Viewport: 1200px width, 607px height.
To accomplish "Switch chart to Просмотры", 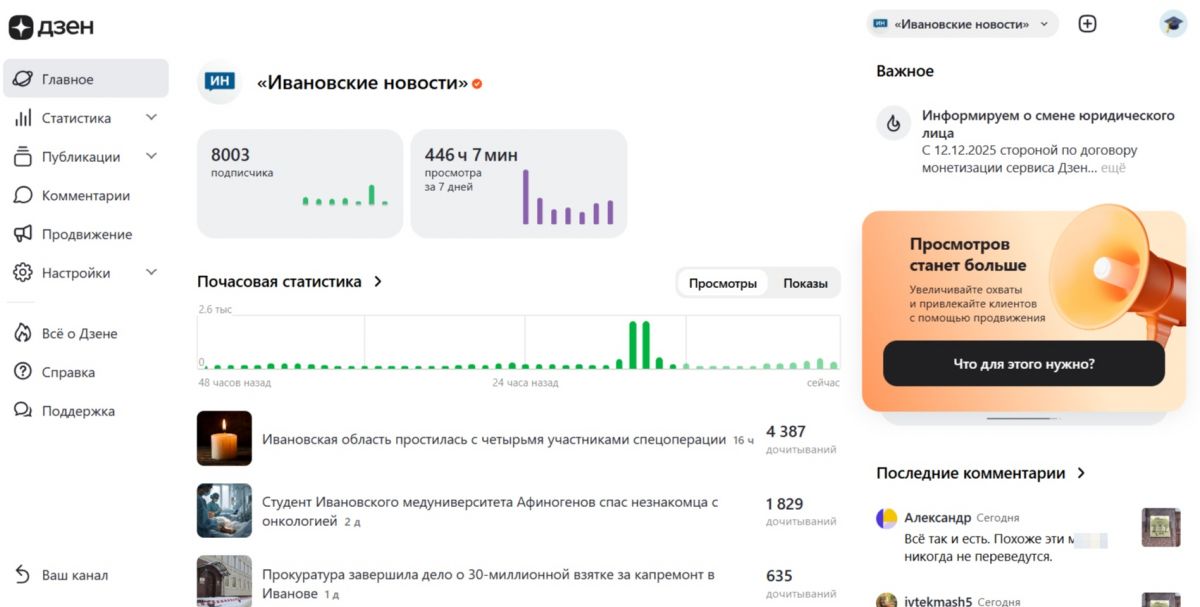I will [x=723, y=283].
